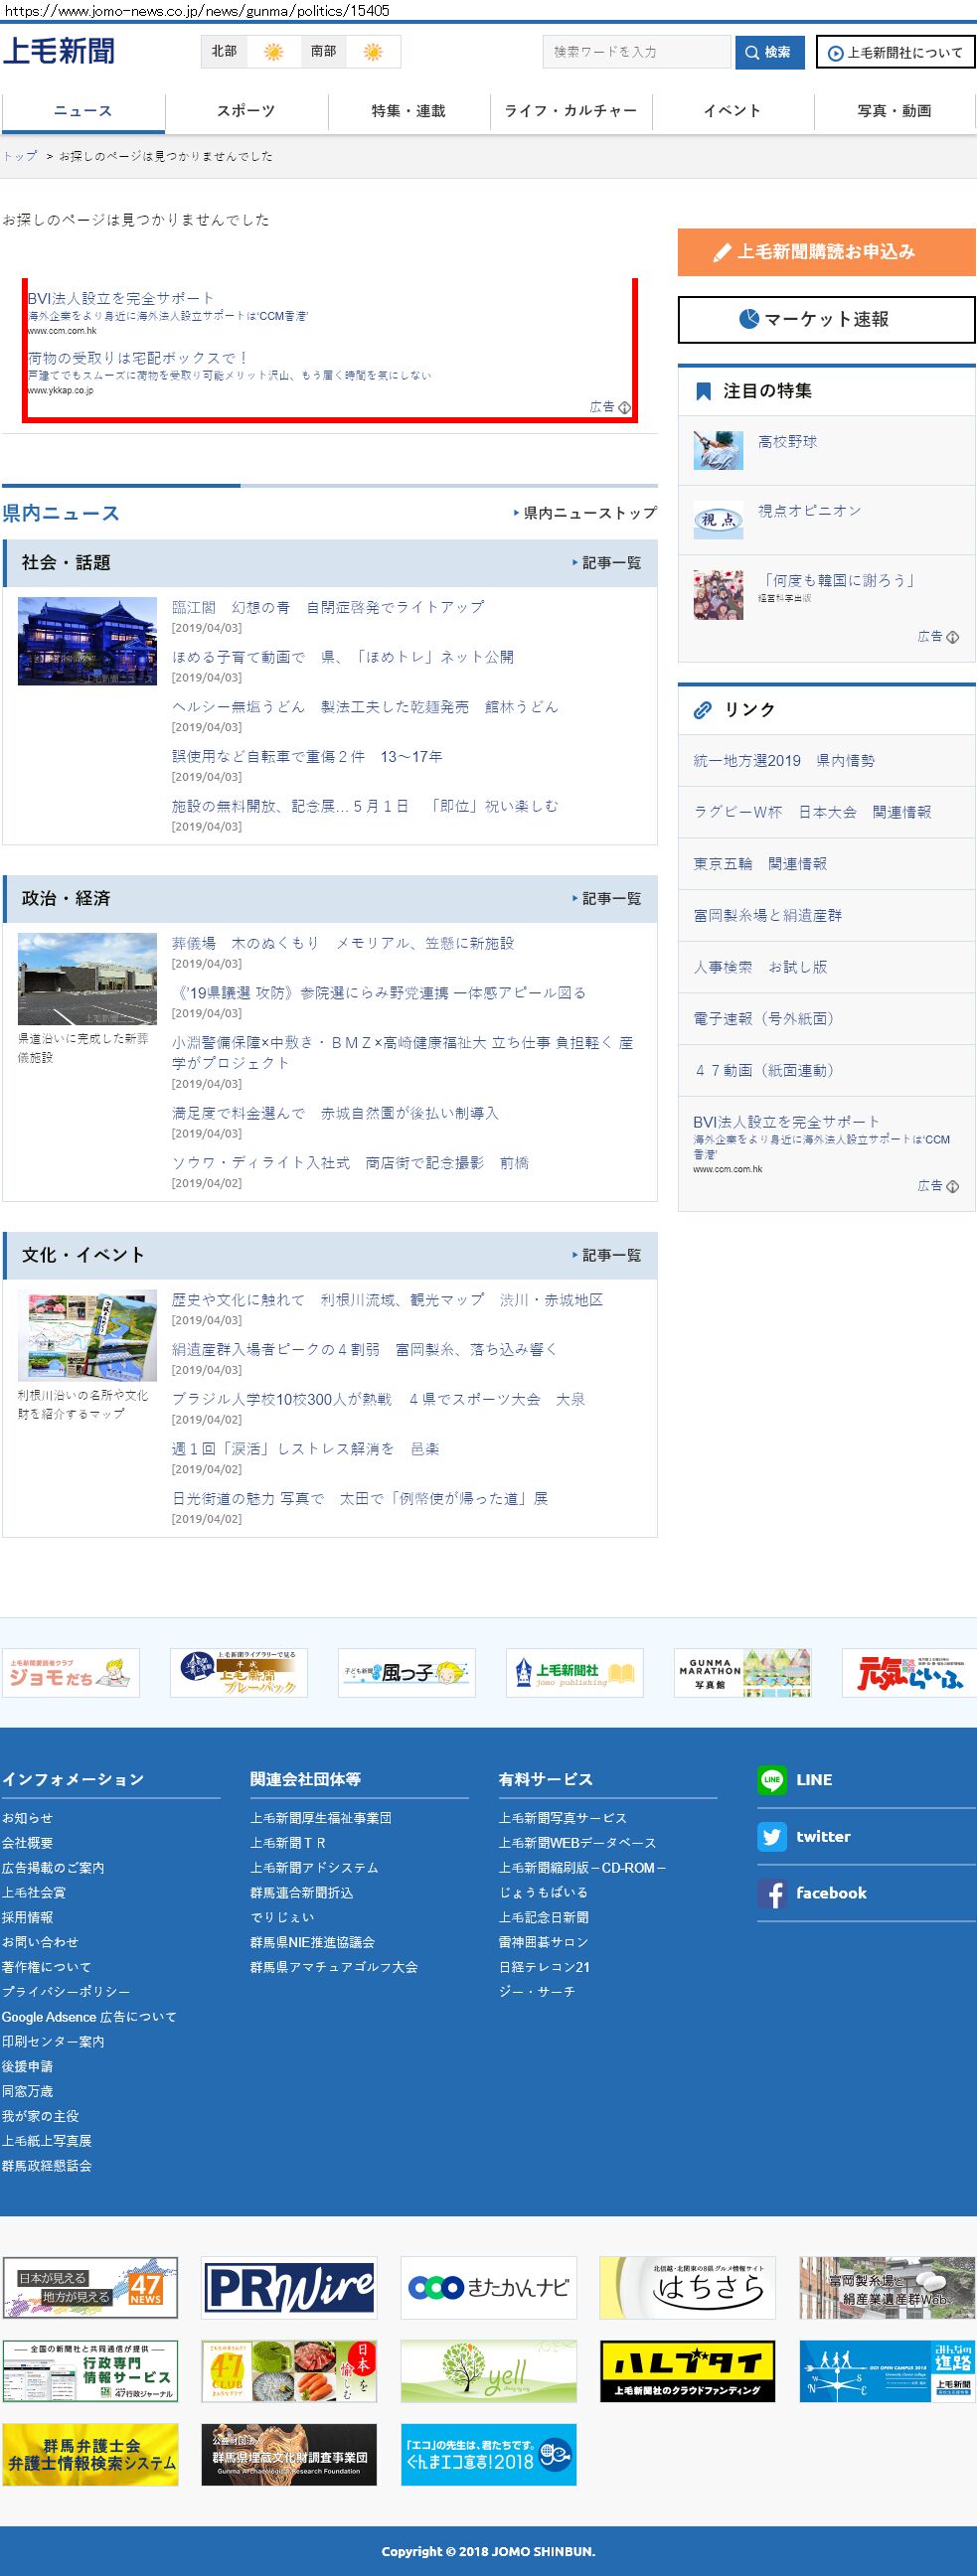Click the 上毛新聞 logo at top left
The image size is (977, 2576).
[59, 51]
